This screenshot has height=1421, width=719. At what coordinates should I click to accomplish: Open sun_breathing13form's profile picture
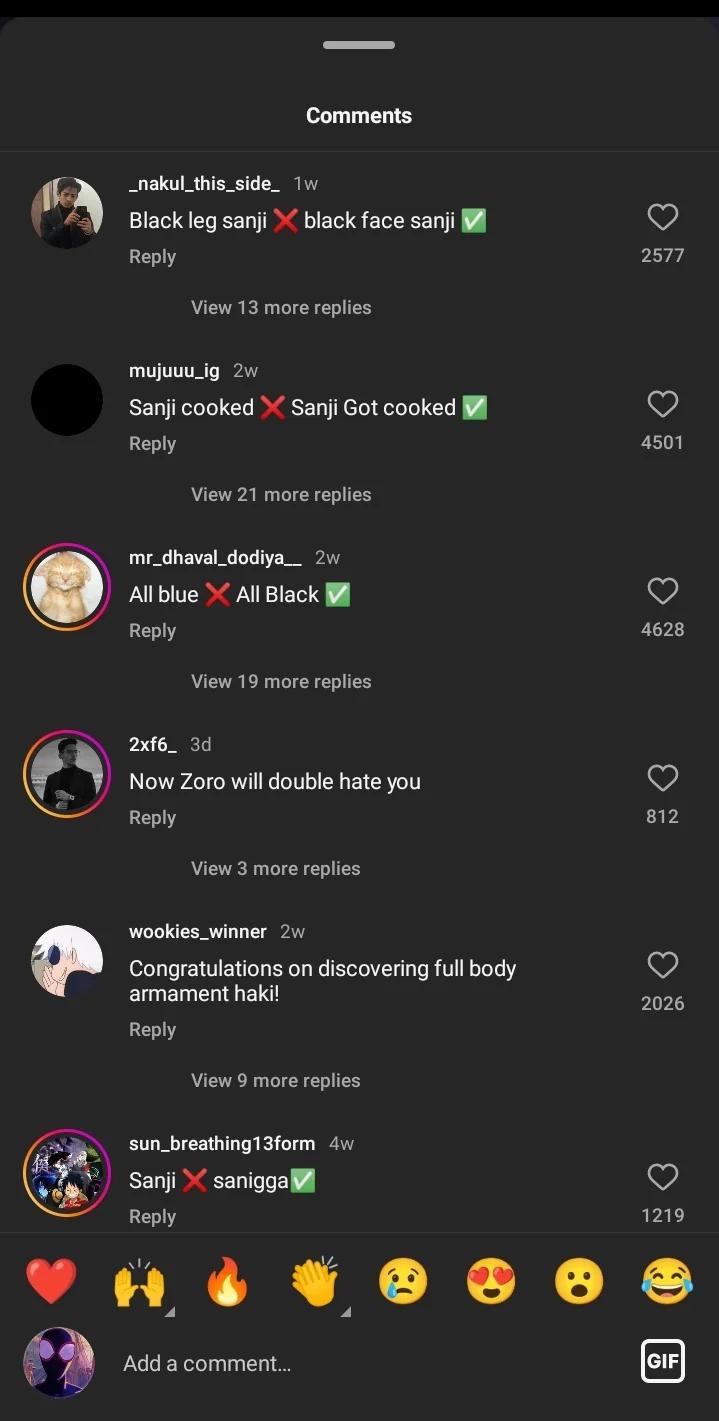67,1173
